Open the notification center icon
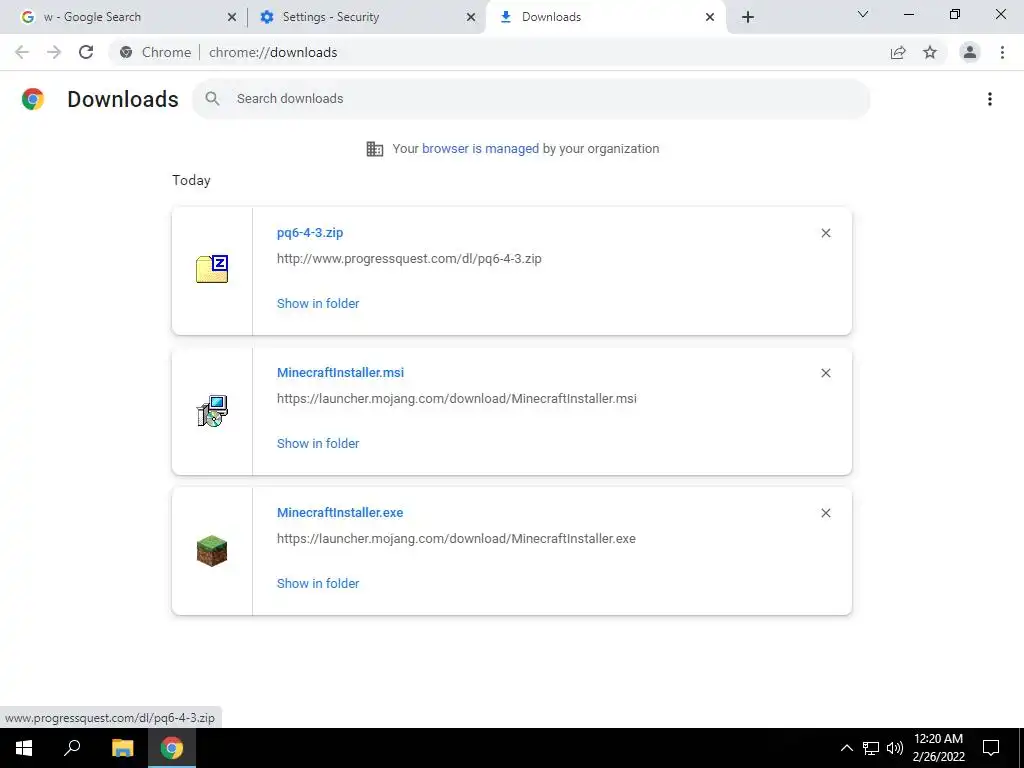Viewport: 1024px width, 768px height. tap(991, 748)
